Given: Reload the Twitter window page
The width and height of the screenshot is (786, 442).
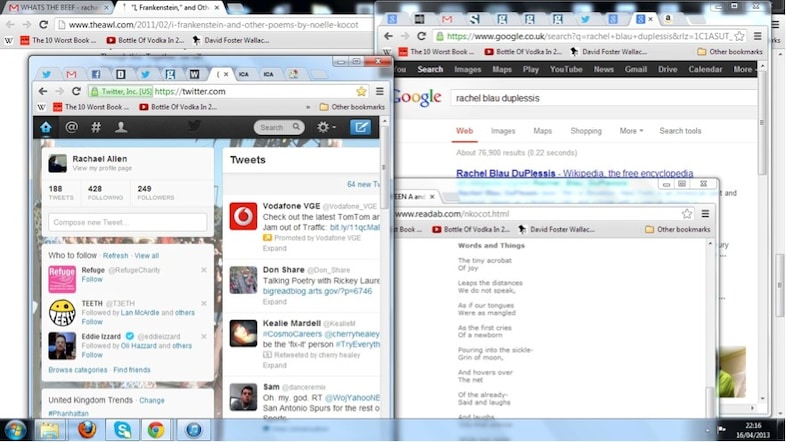Looking at the screenshot, I should pyautogui.click(x=76, y=91).
